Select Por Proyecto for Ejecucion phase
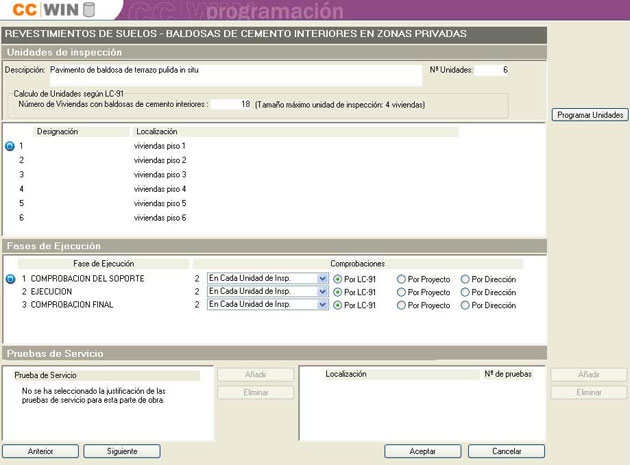The width and height of the screenshot is (630, 465). click(401, 292)
